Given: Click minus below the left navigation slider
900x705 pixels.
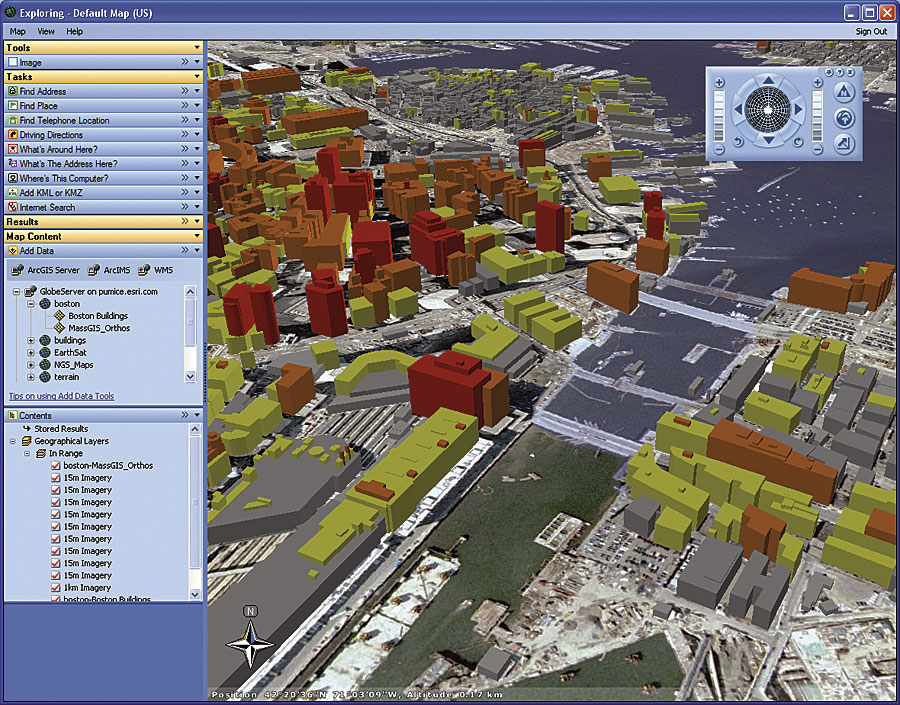Looking at the screenshot, I should [719, 149].
